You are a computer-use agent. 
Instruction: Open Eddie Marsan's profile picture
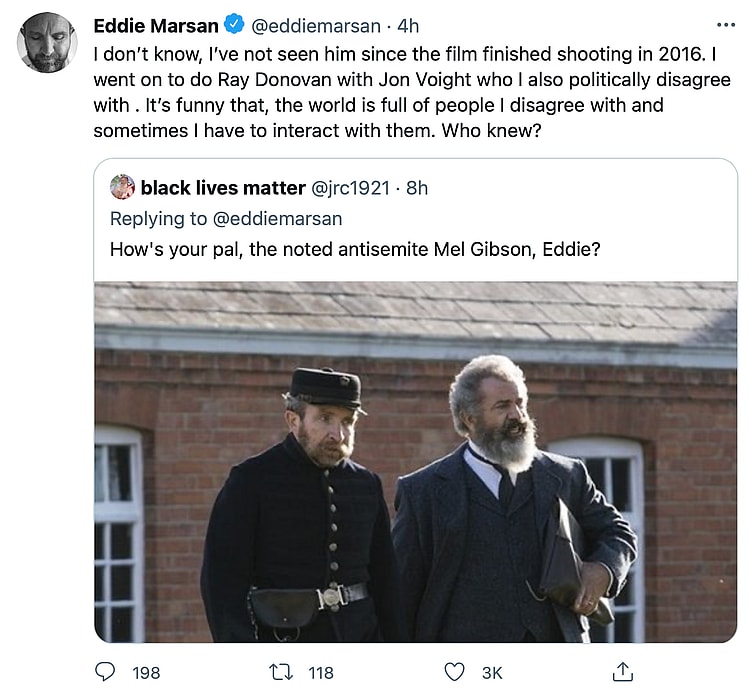[48, 43]
